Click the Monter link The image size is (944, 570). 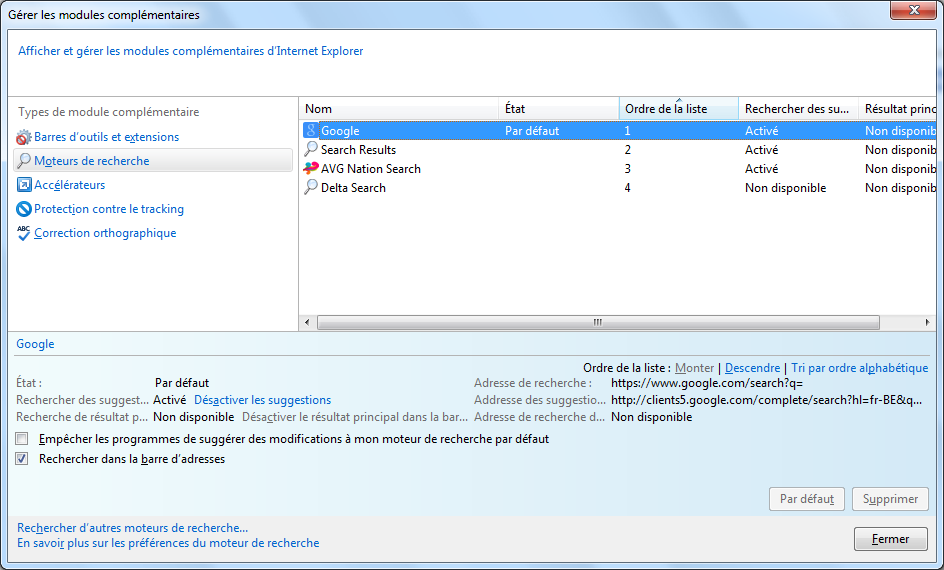(694, 368)
